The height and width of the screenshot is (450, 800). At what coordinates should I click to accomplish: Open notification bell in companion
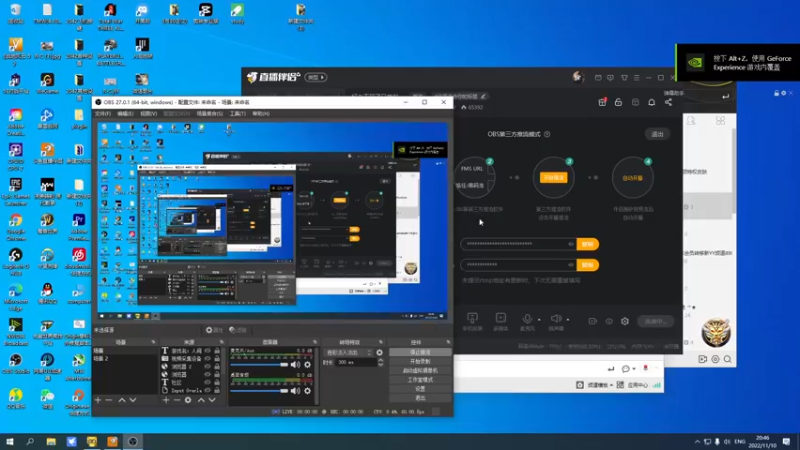pyautogui.click(x=652, y=102)
